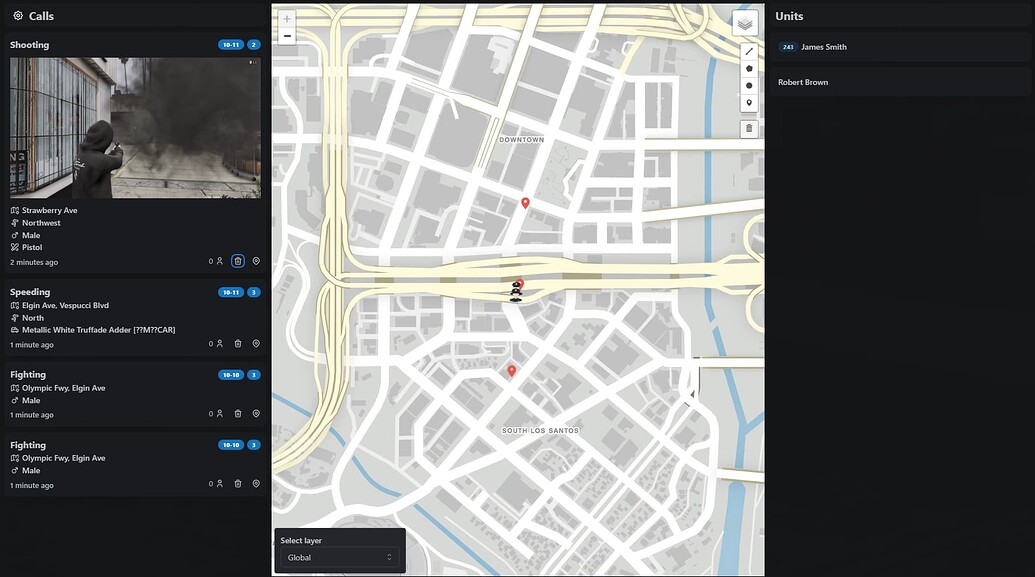Click the trash icon on the Shooting call
1035x577 pixels.
coord(237,260)
